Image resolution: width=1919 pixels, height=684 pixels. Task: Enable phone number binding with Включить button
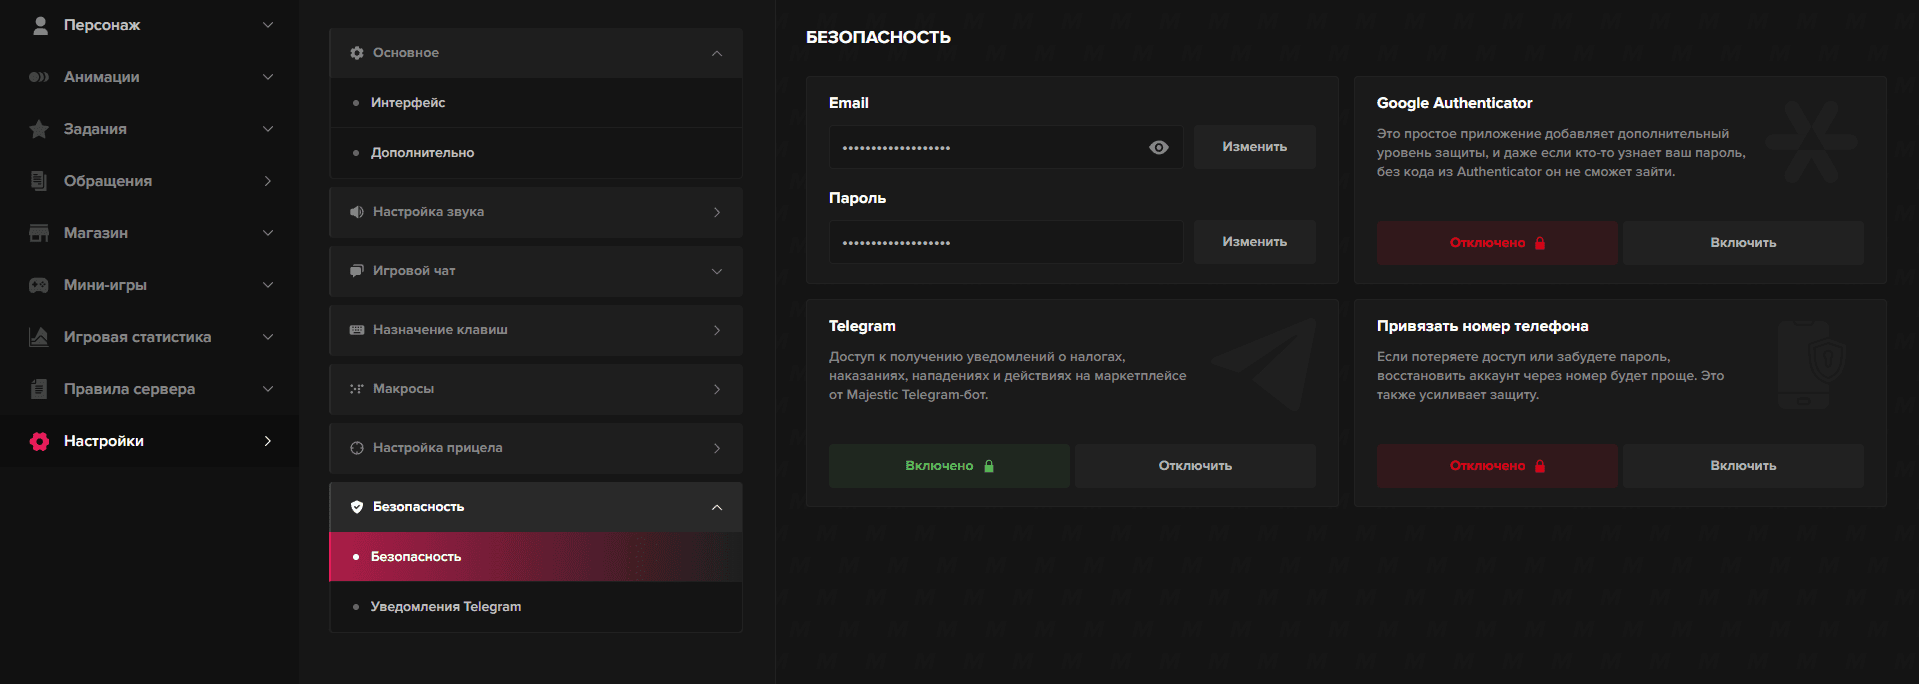click(1742, 466)
